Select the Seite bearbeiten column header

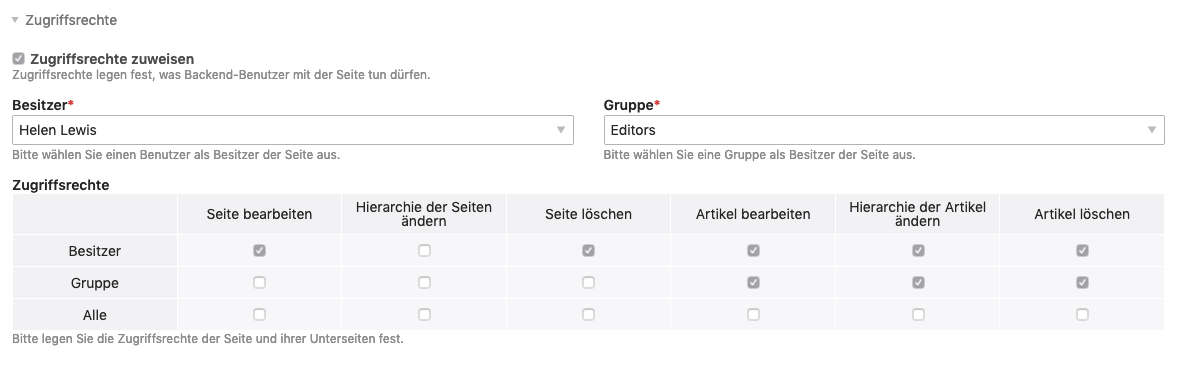[x=259, y=214]
